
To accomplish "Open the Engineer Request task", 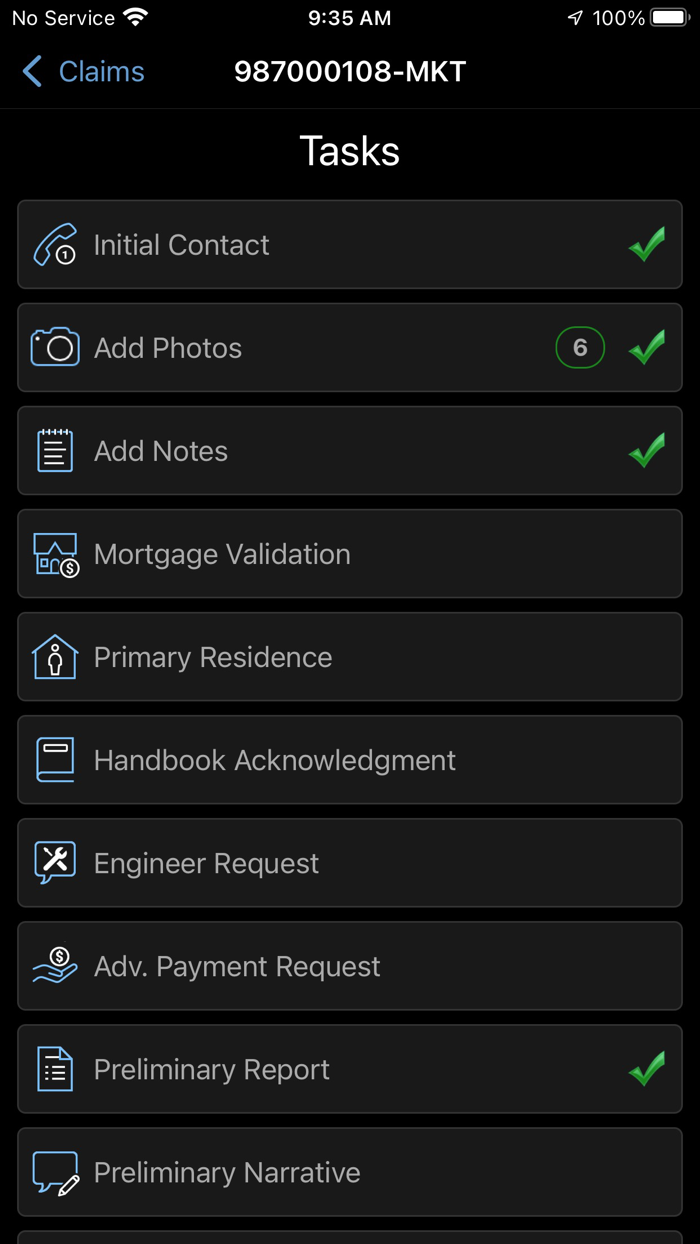I will (x=350, y=863).
